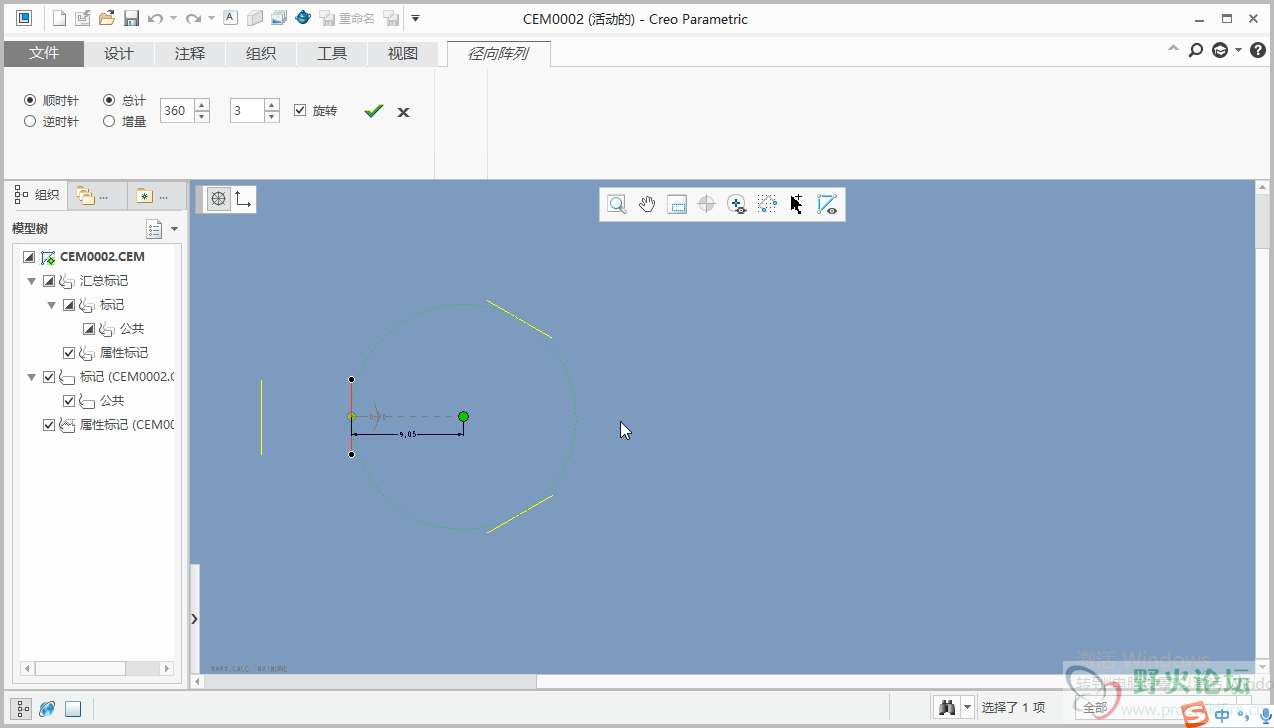1274x728 pixels.
Task: Click the tree view icon in bottom-left status bar
Action: [22, 709]
